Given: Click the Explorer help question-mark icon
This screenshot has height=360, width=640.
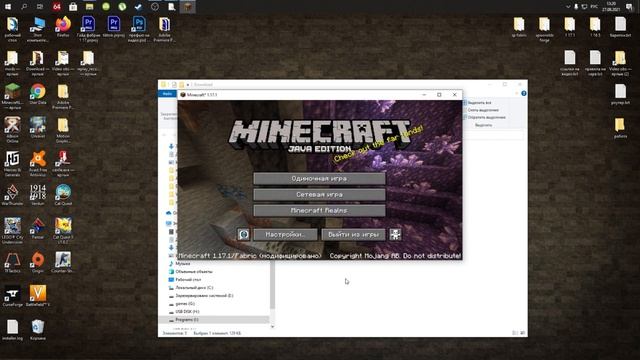Looking at the screenshot, I should [524, 93].
